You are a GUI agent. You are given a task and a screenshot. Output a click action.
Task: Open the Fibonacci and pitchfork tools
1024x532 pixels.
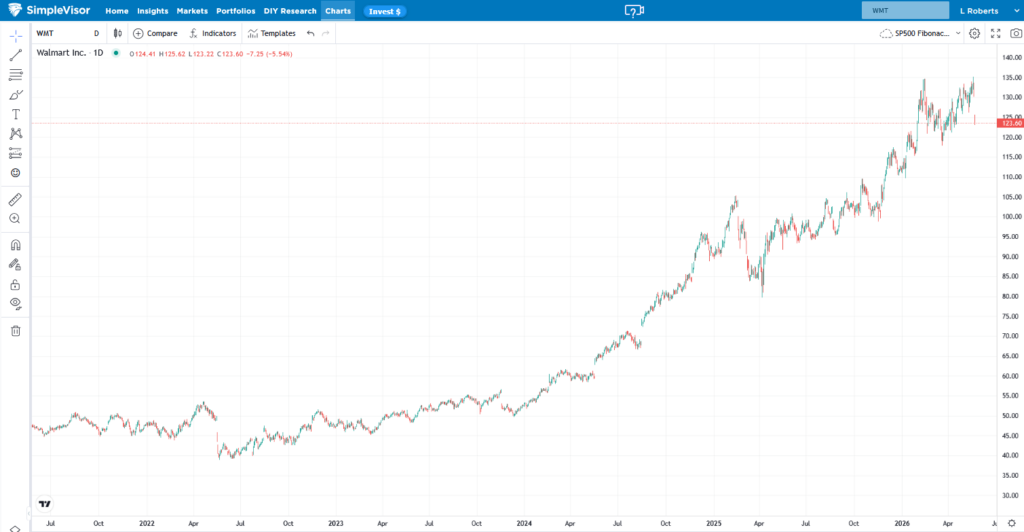click(x=16, y=75)
